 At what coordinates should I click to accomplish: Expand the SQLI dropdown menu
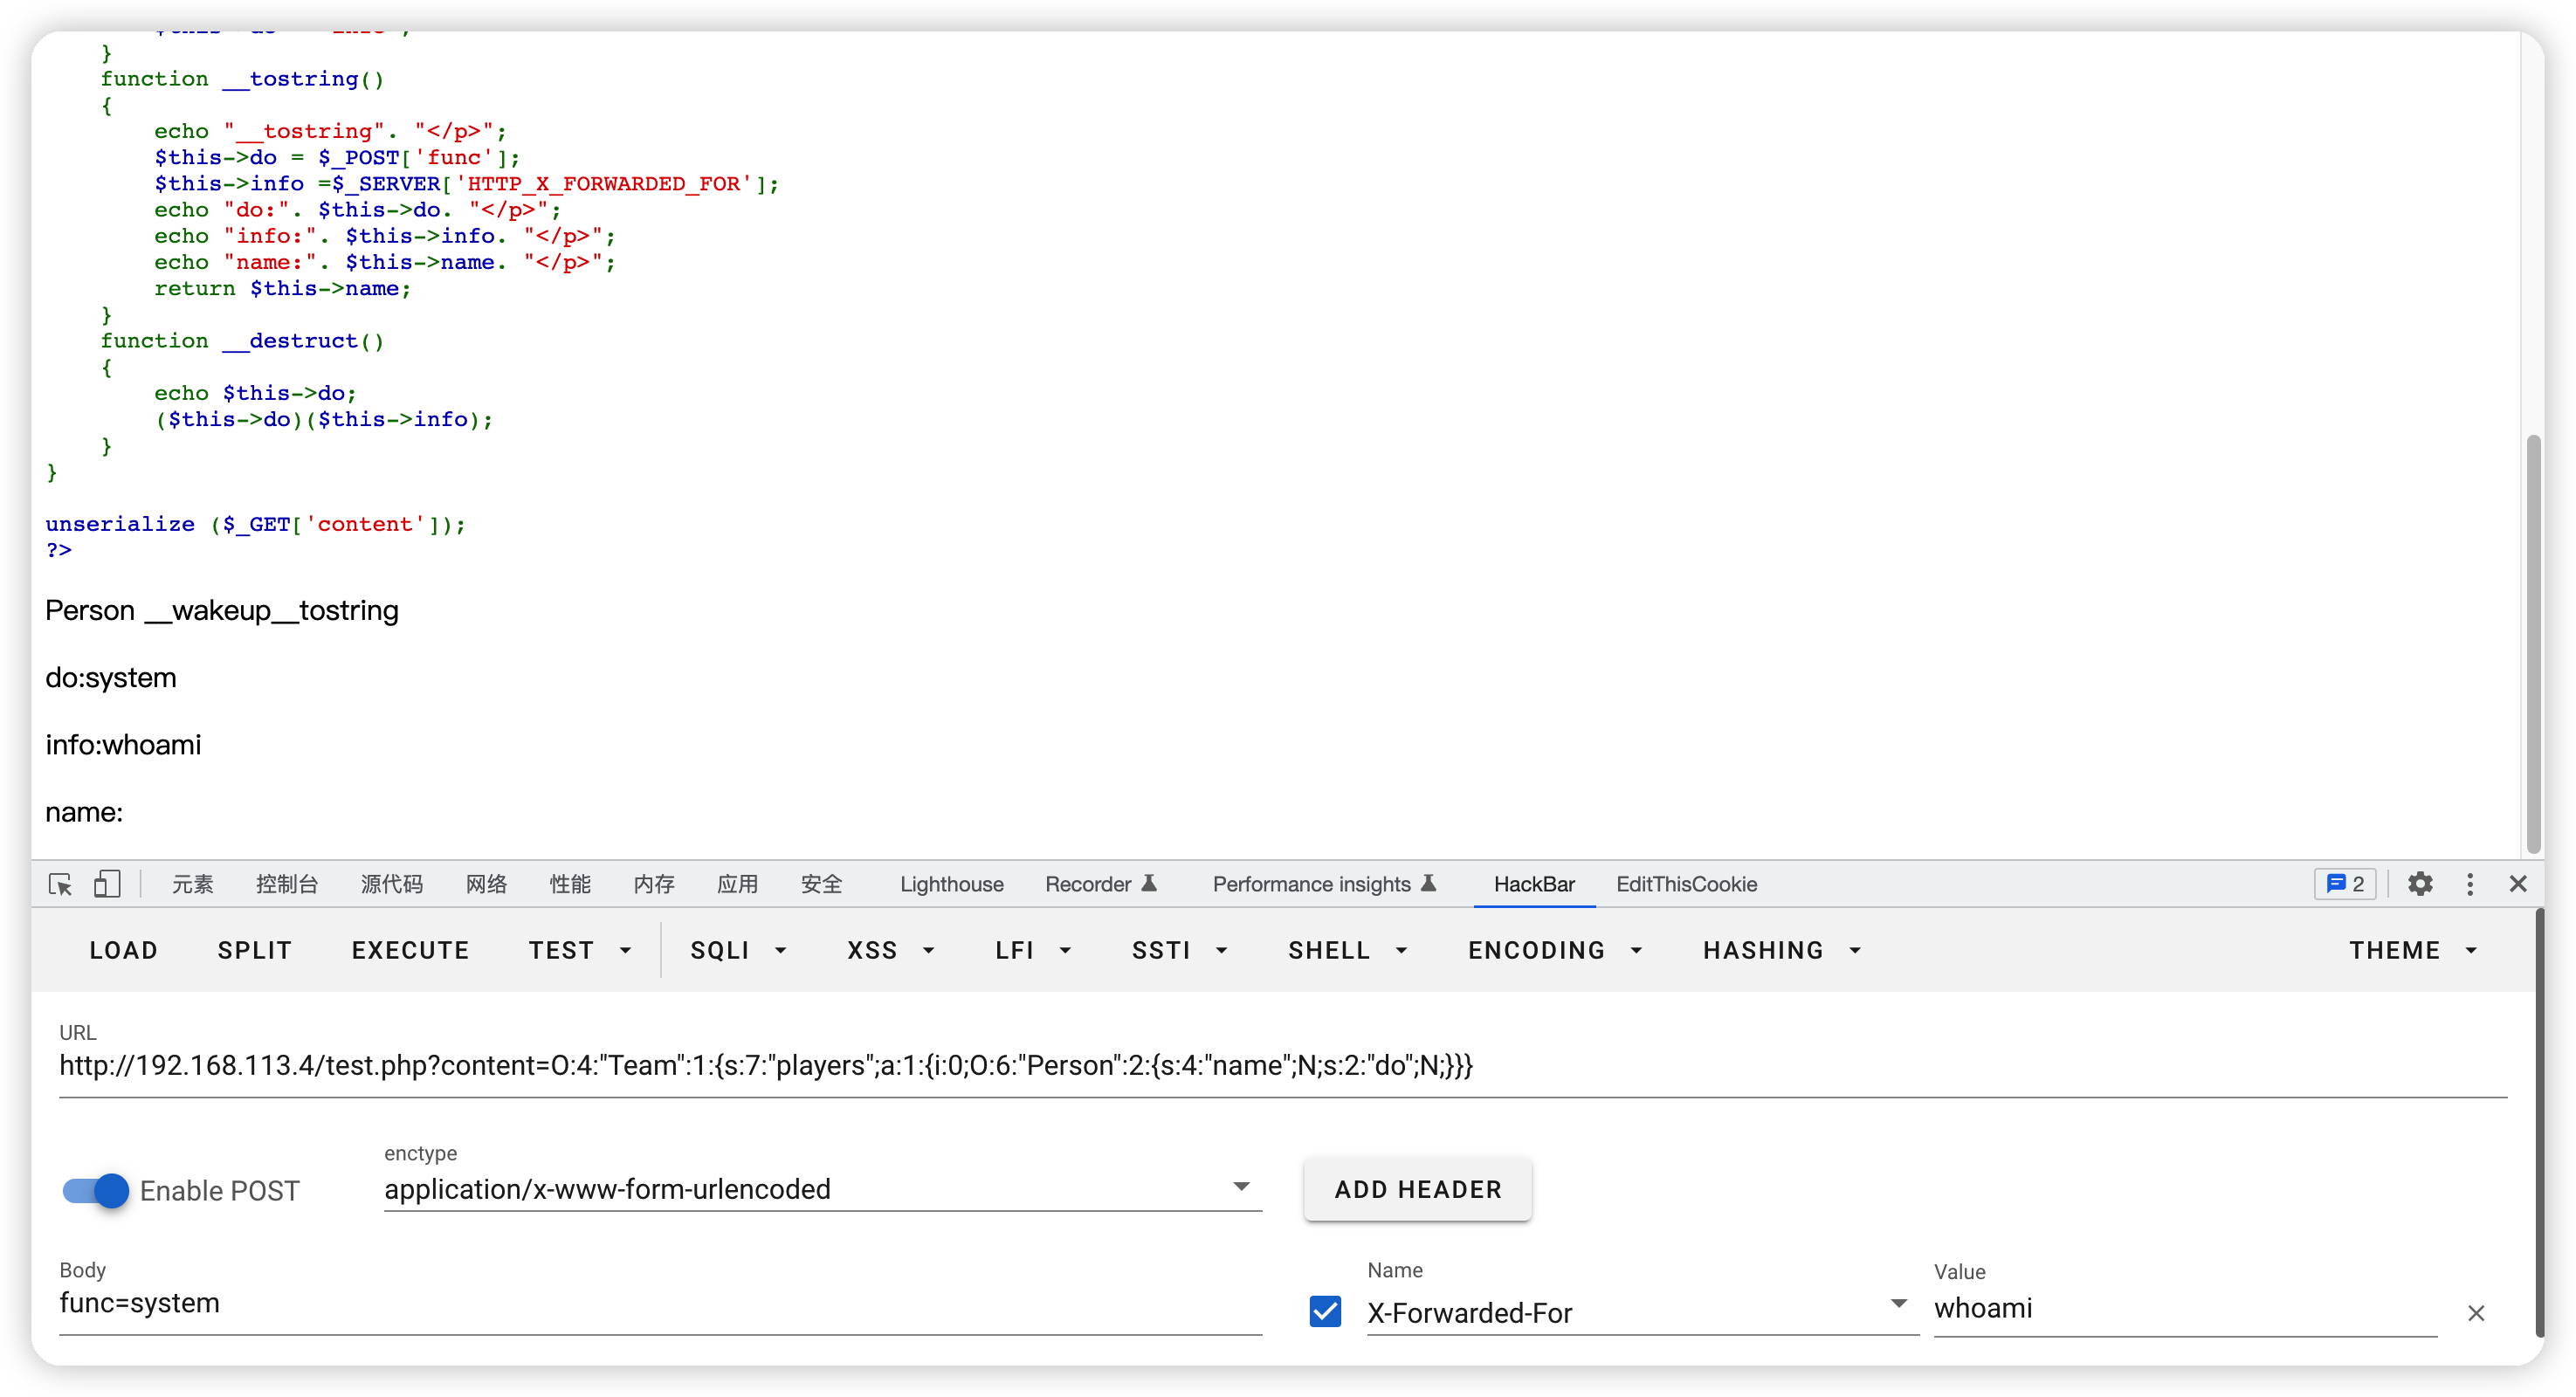[x=738, y=950]
